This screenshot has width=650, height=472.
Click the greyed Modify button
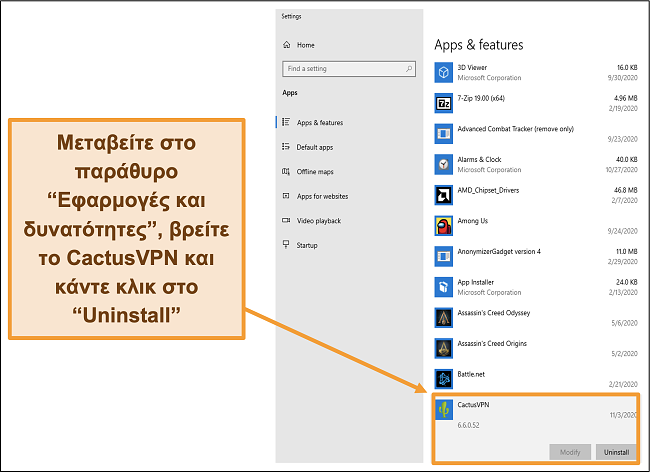(570, 452)
